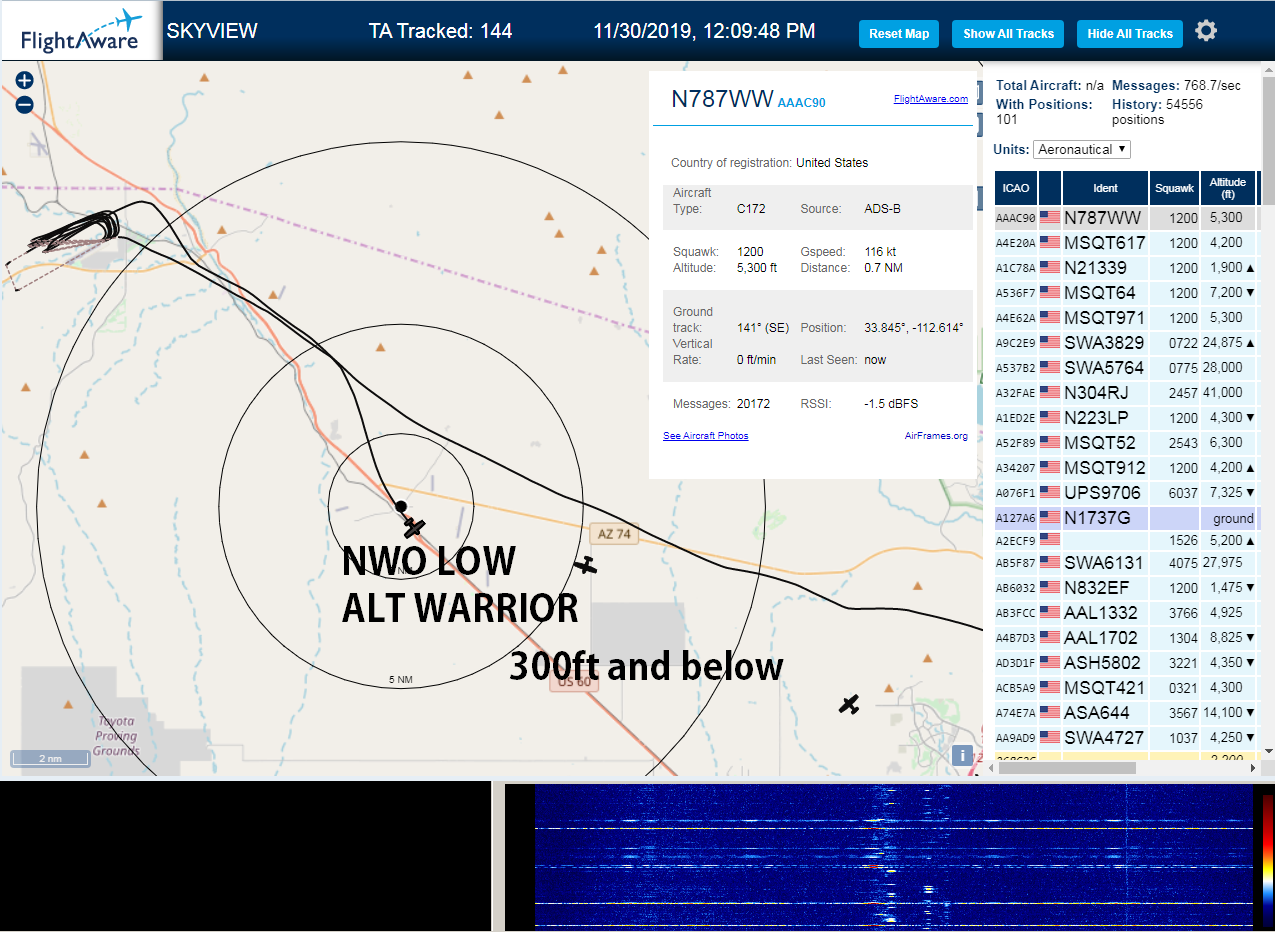Click the A2ECF9 ICAO cell
The height and width of the screenshot is (933, 1275).
(1015, 542)
